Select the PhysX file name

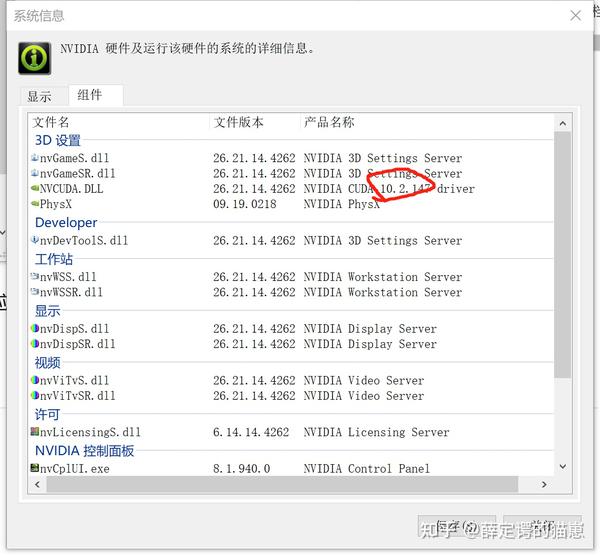56,204
